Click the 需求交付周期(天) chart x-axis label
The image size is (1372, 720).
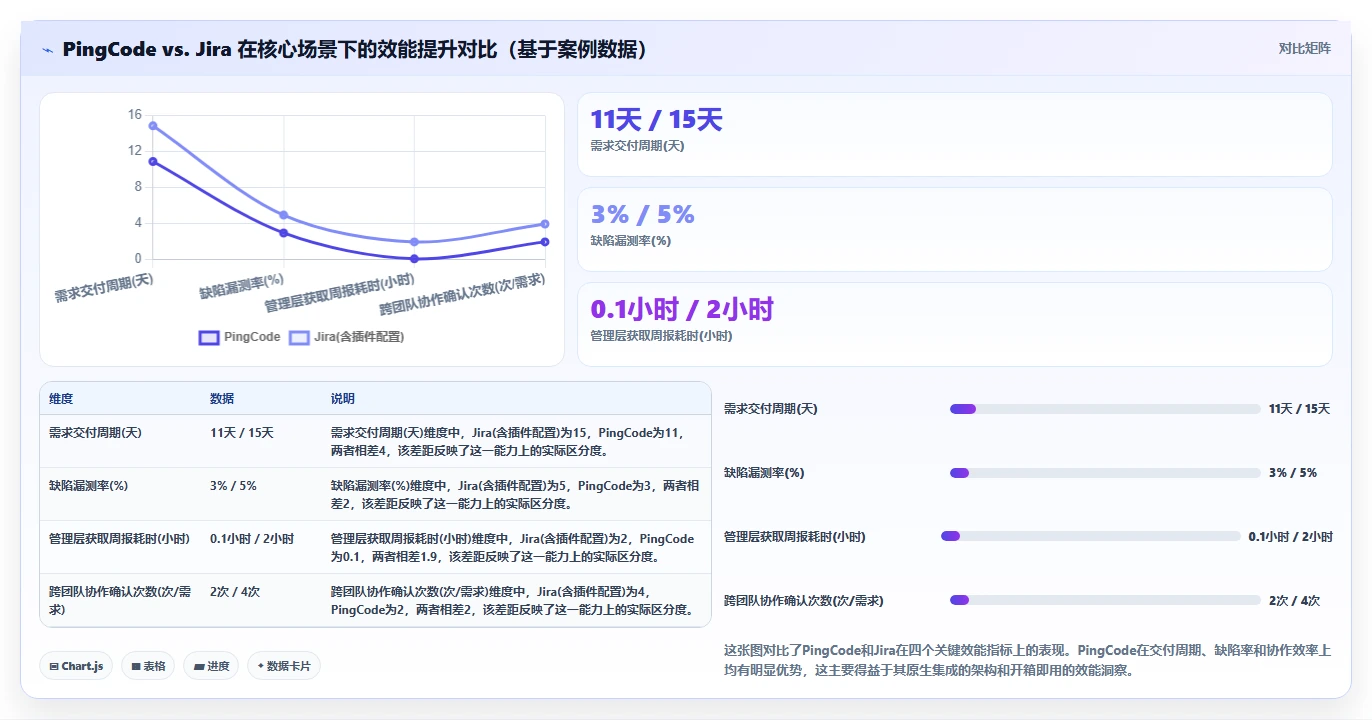(x=104, y=287)
